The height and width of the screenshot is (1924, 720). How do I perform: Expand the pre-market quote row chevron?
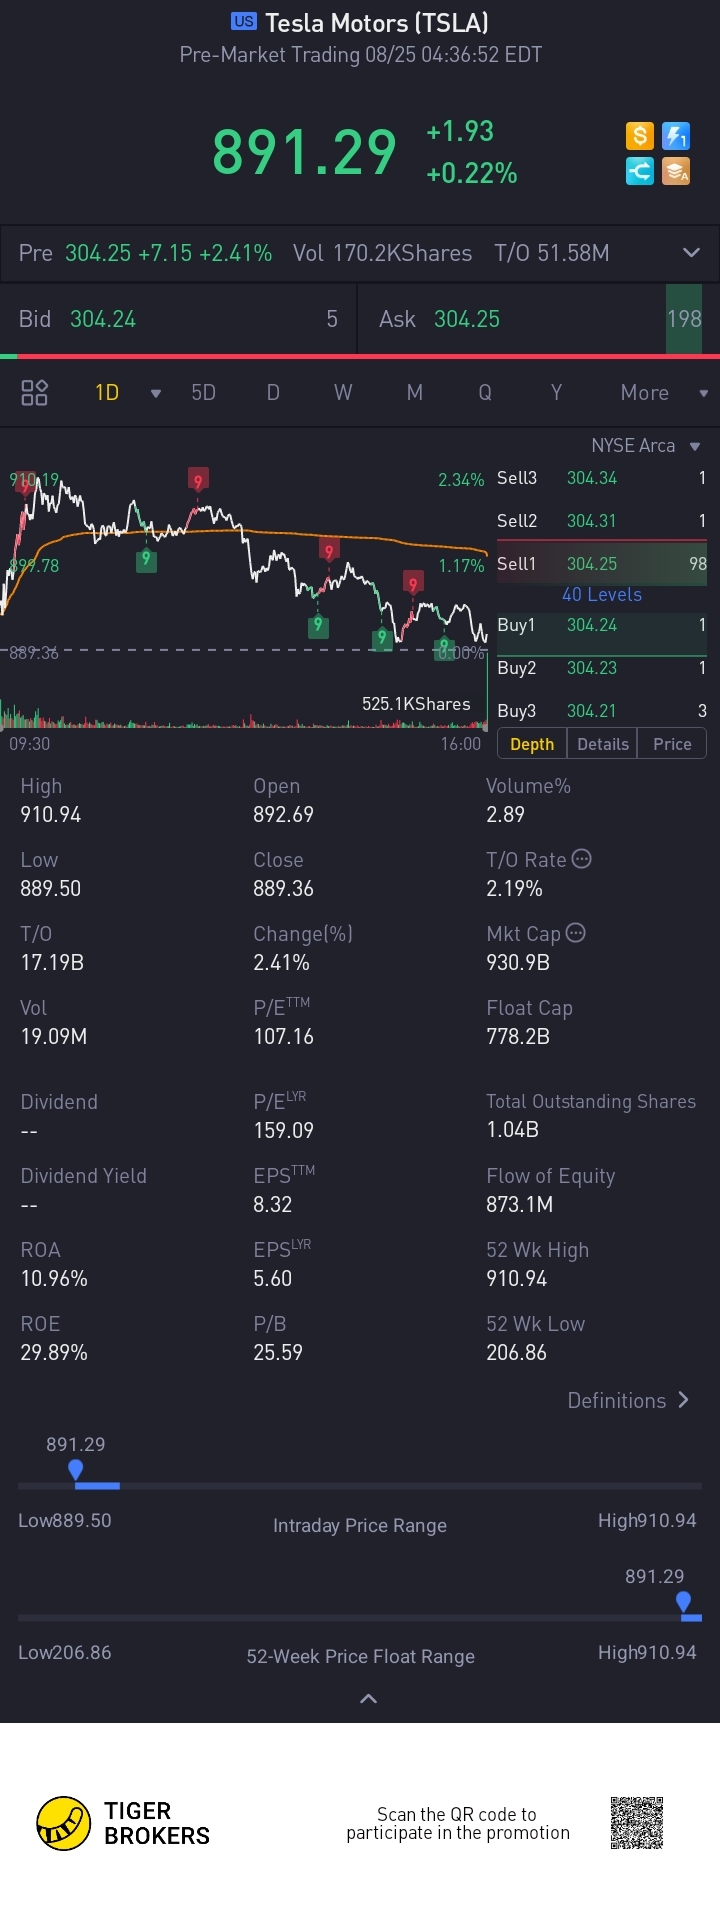point(691,253)
